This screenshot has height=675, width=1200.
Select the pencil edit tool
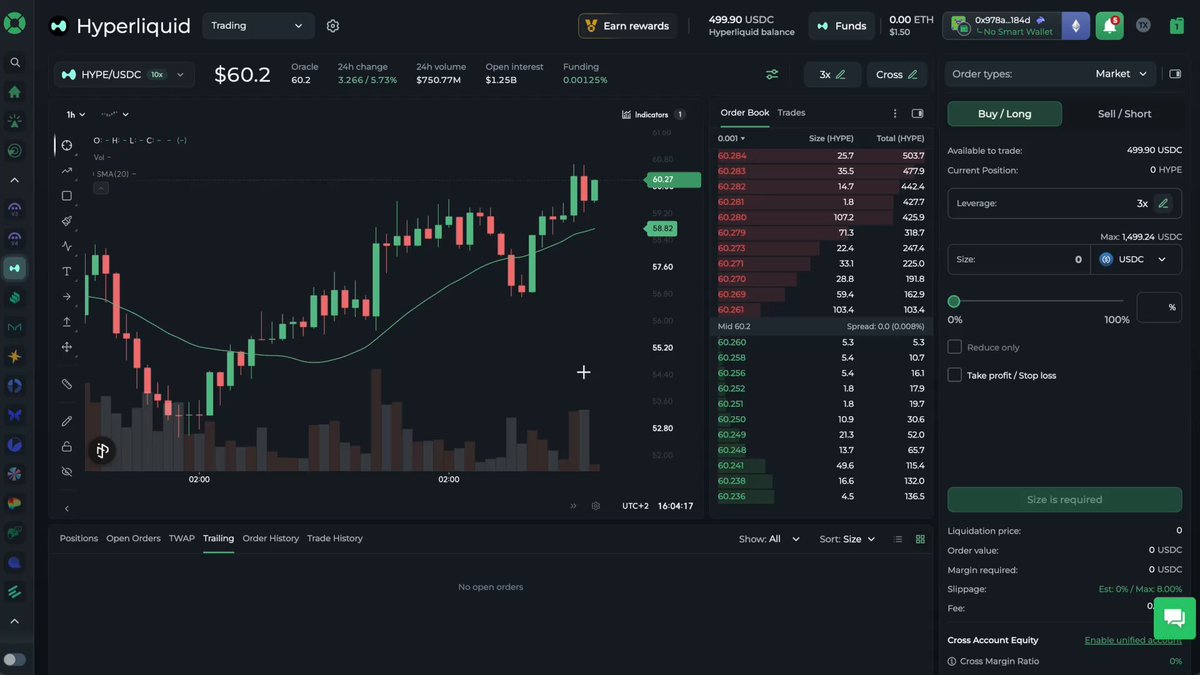[67, 421]
